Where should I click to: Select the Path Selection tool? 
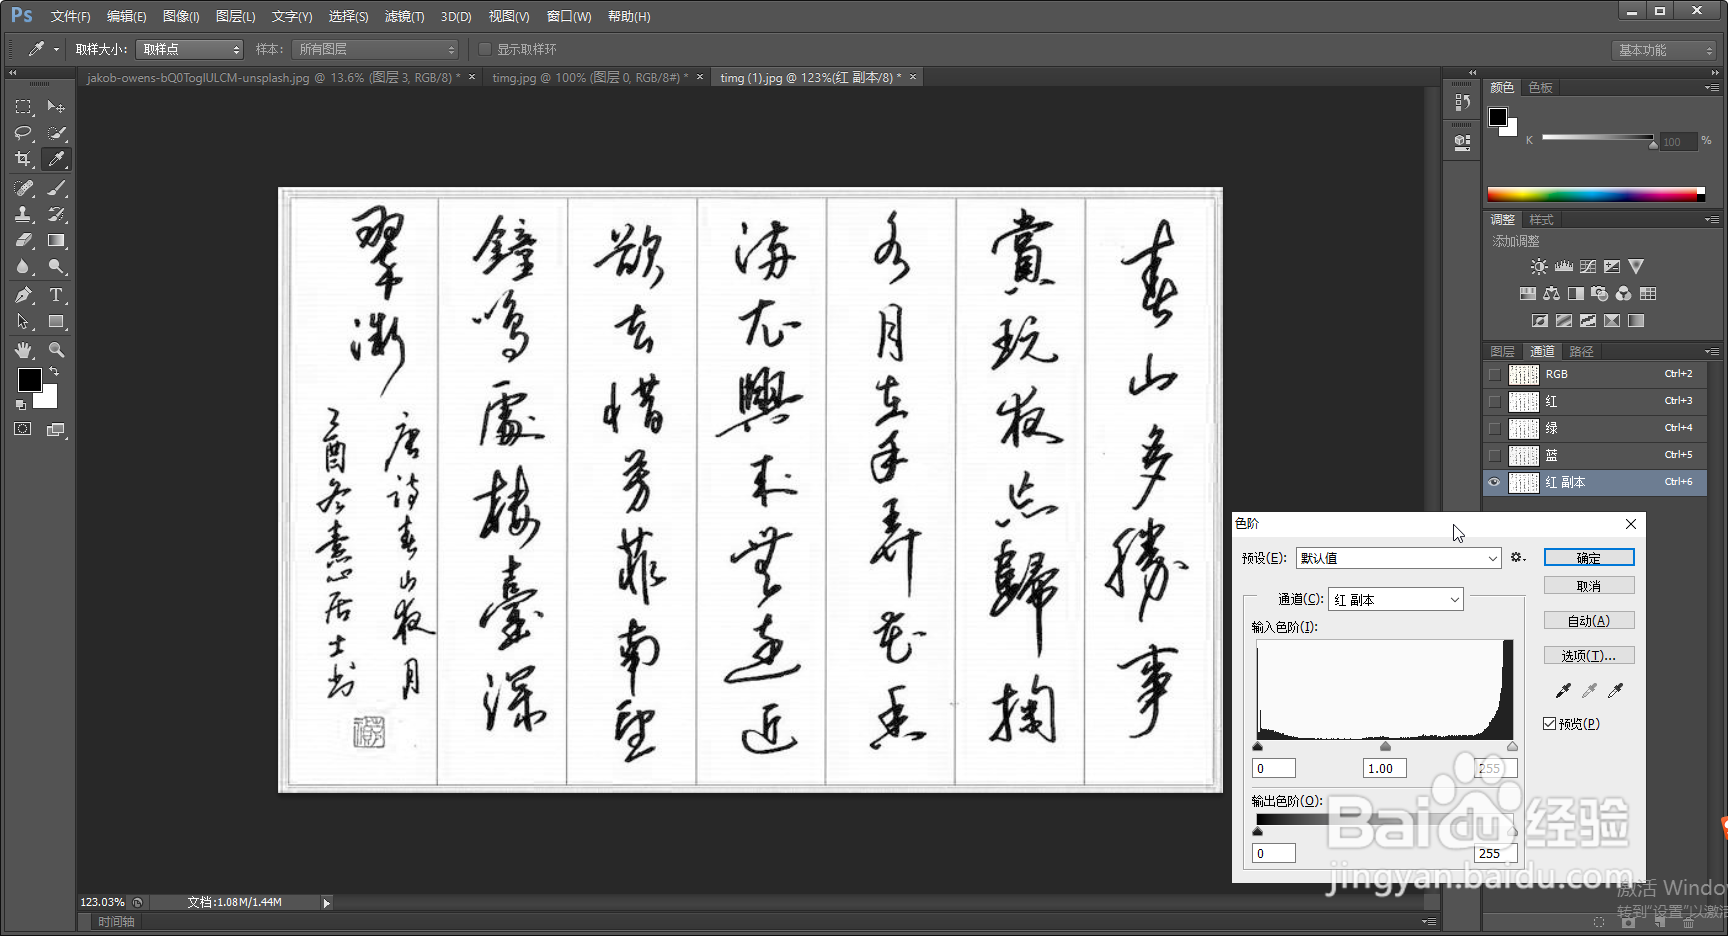[23, 322]
